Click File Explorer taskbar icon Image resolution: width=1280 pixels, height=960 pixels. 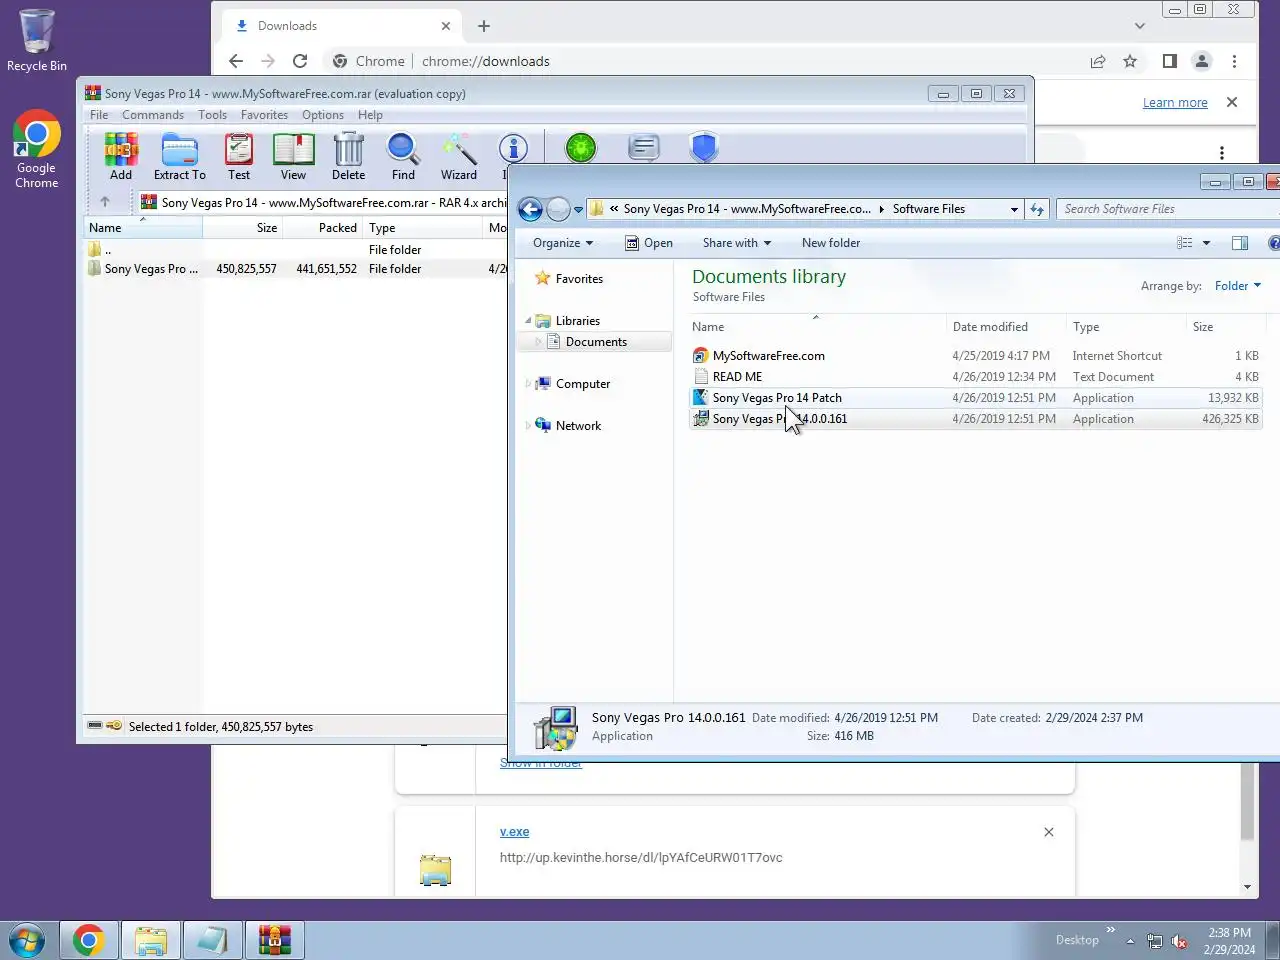point(151,941)
